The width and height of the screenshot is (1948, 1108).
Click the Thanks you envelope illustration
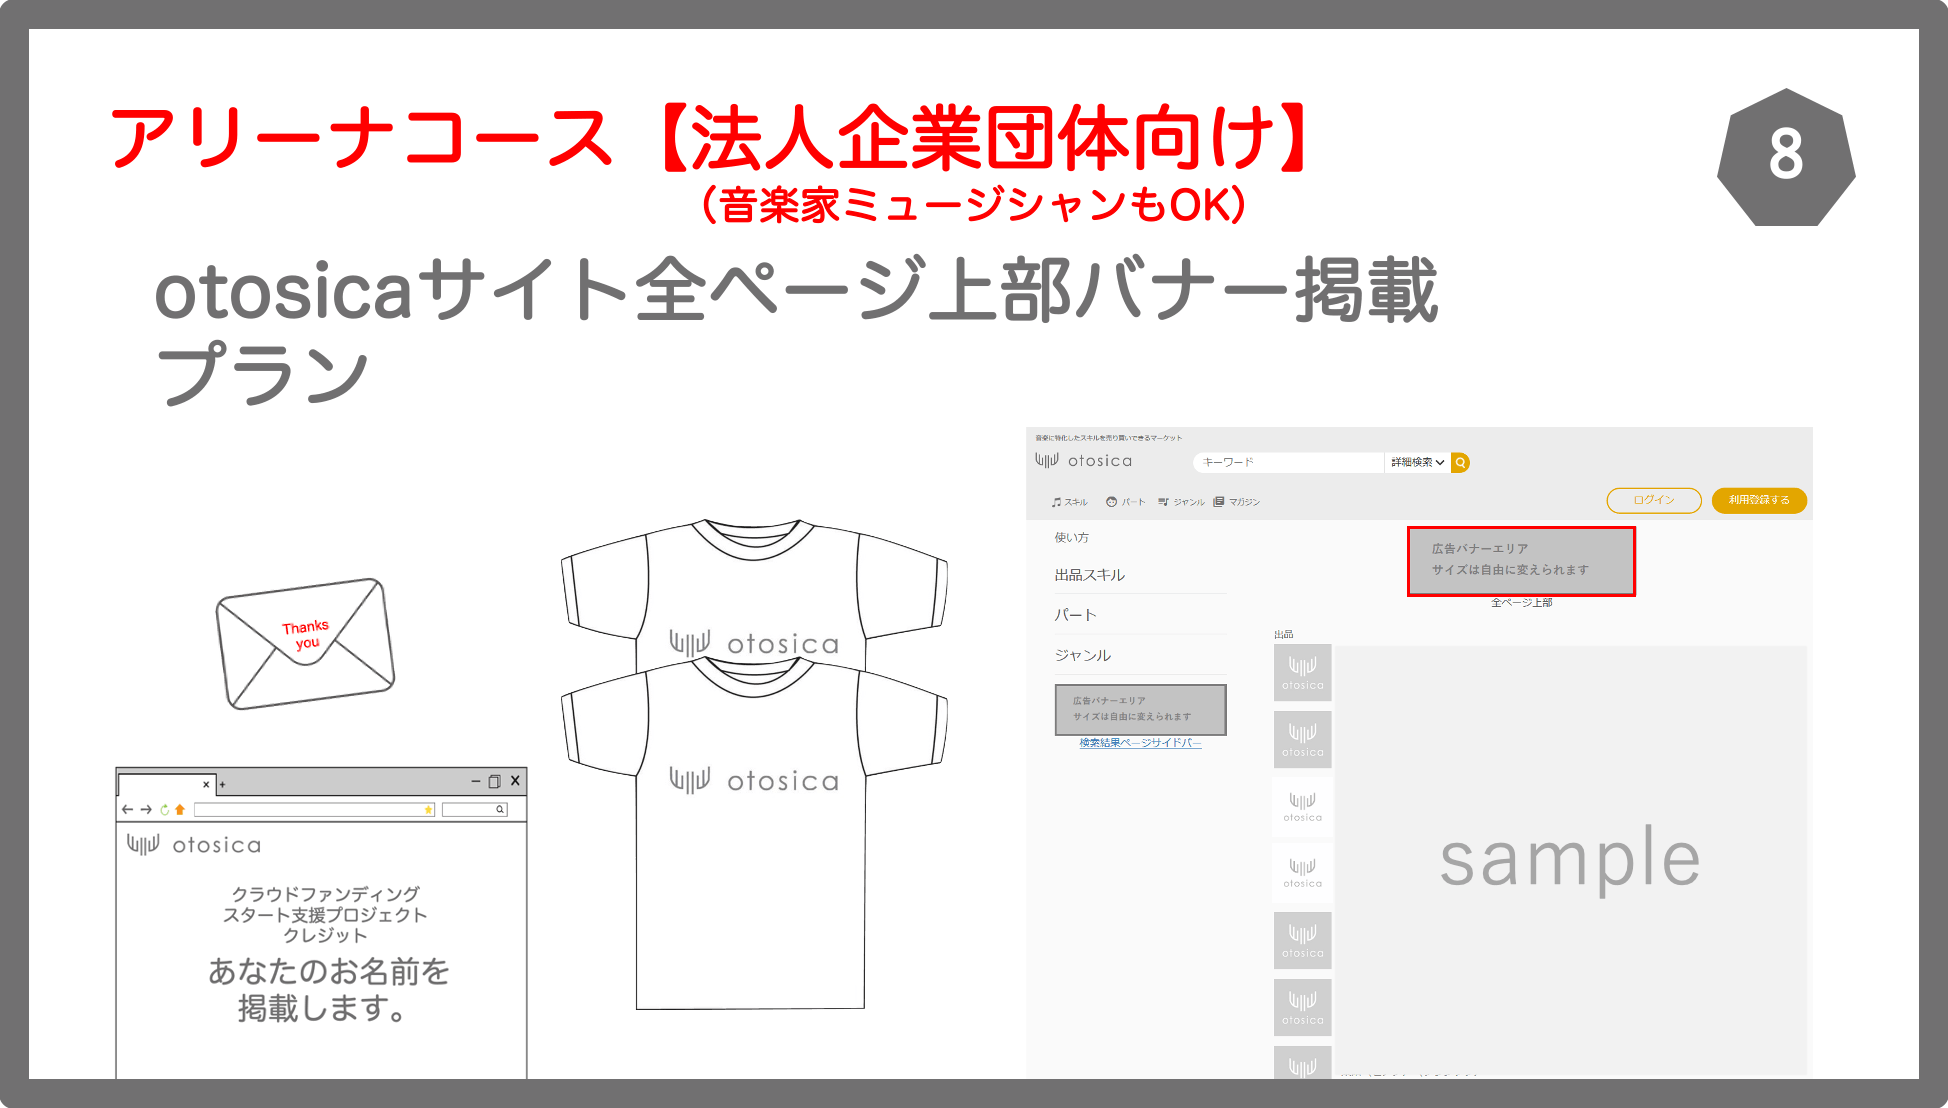click(x=306, y=643)
